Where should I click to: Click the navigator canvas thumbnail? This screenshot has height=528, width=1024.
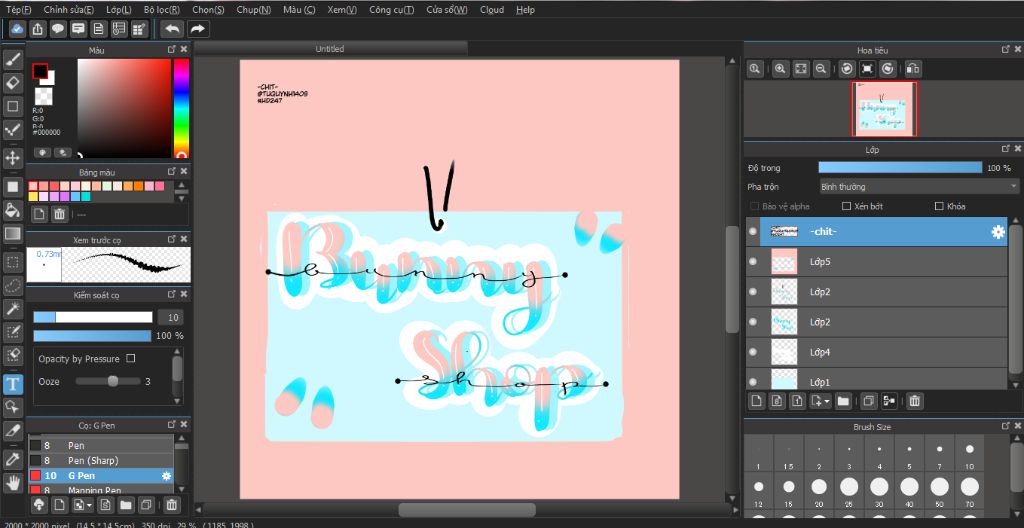click(x=884, y=109)
